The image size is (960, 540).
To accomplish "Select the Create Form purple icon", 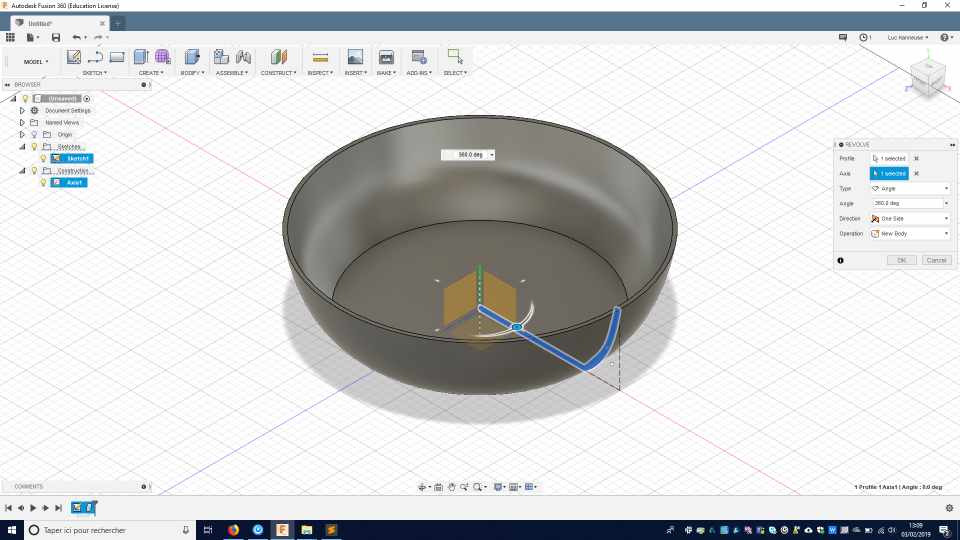I will pos(163,57).
